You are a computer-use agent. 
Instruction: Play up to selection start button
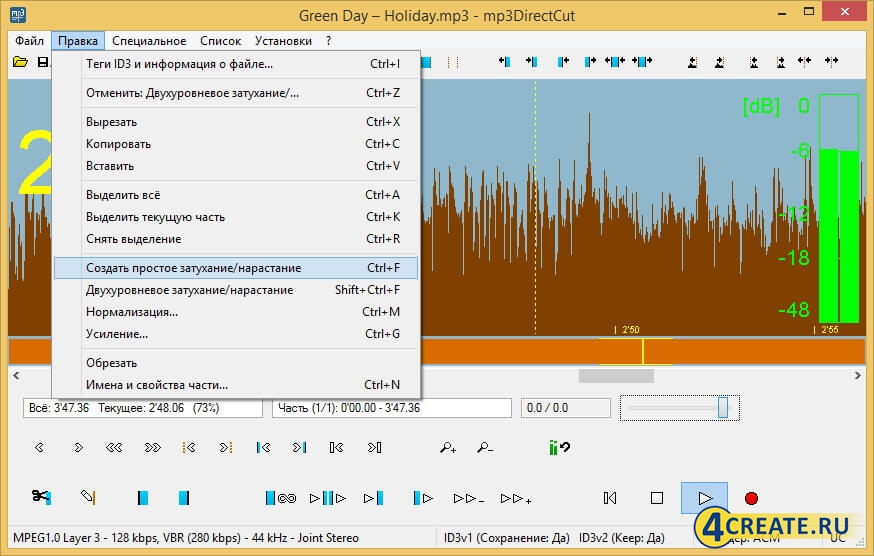[373, 498]
